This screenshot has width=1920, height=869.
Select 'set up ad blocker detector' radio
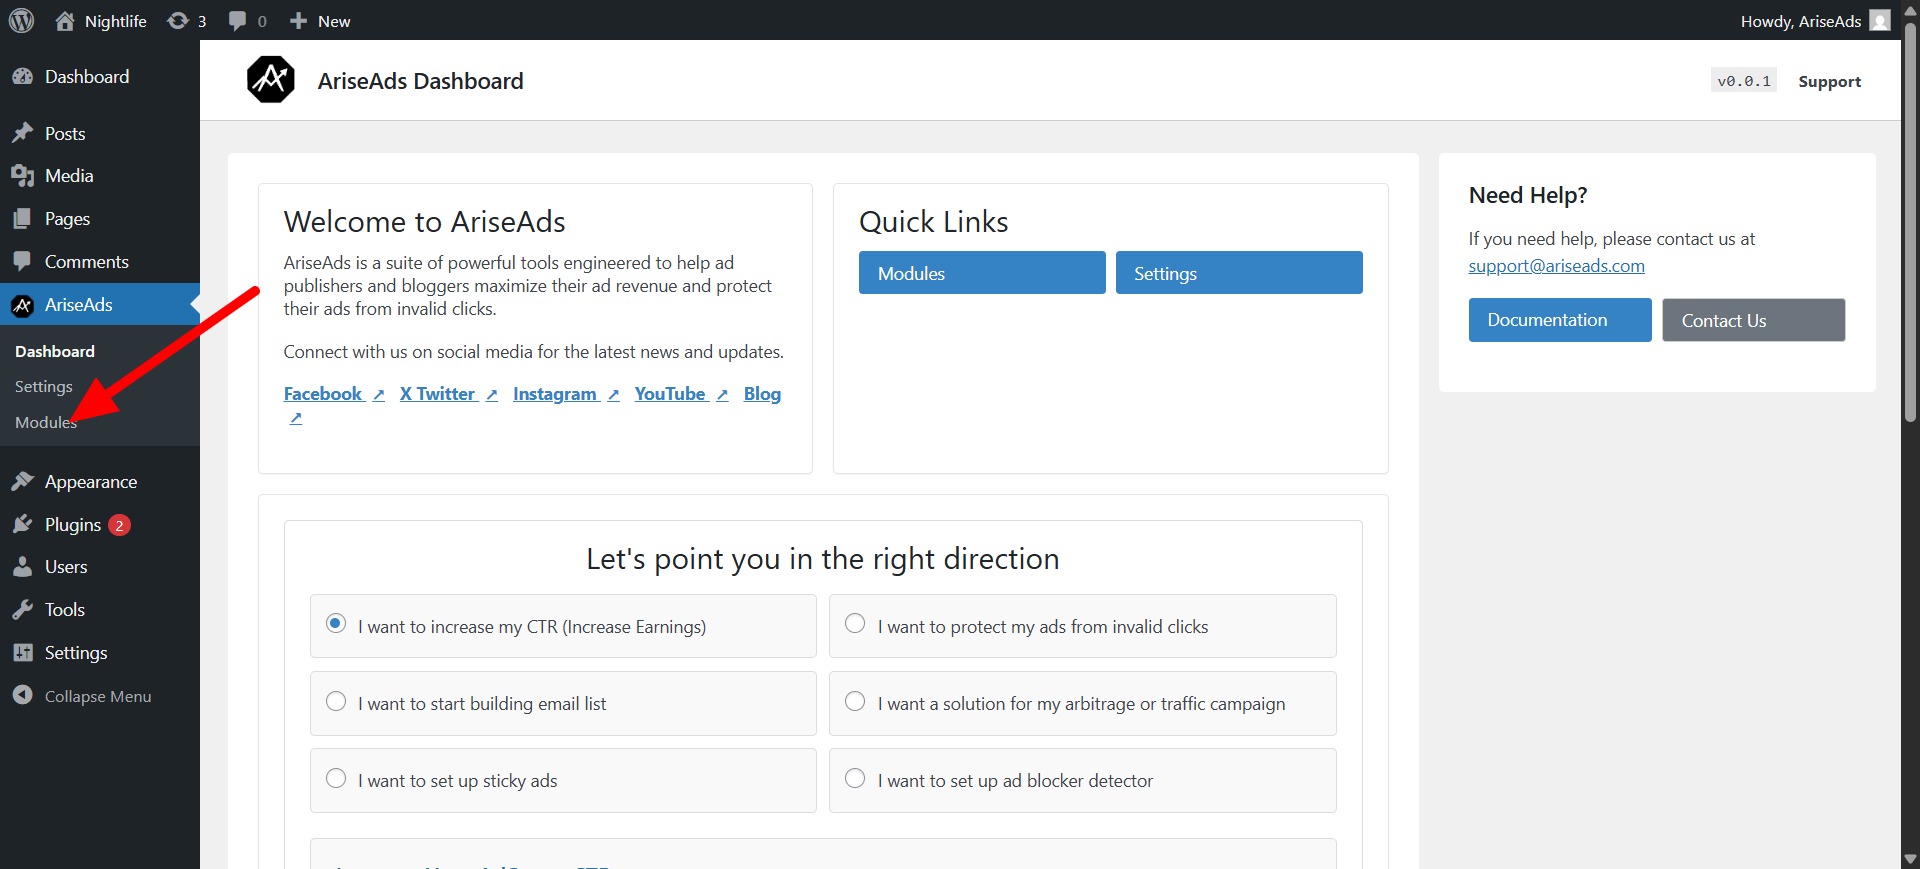coord(855,778)
